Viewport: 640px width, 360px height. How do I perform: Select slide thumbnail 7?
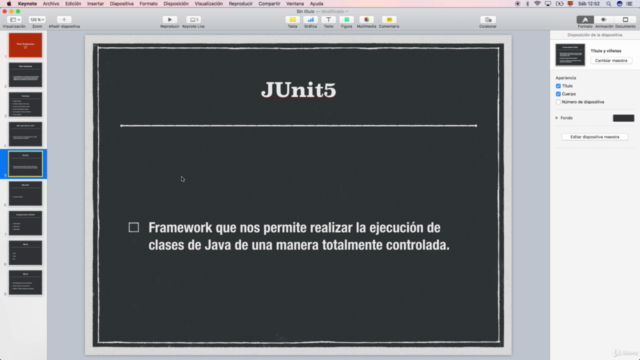pos(25,223)
